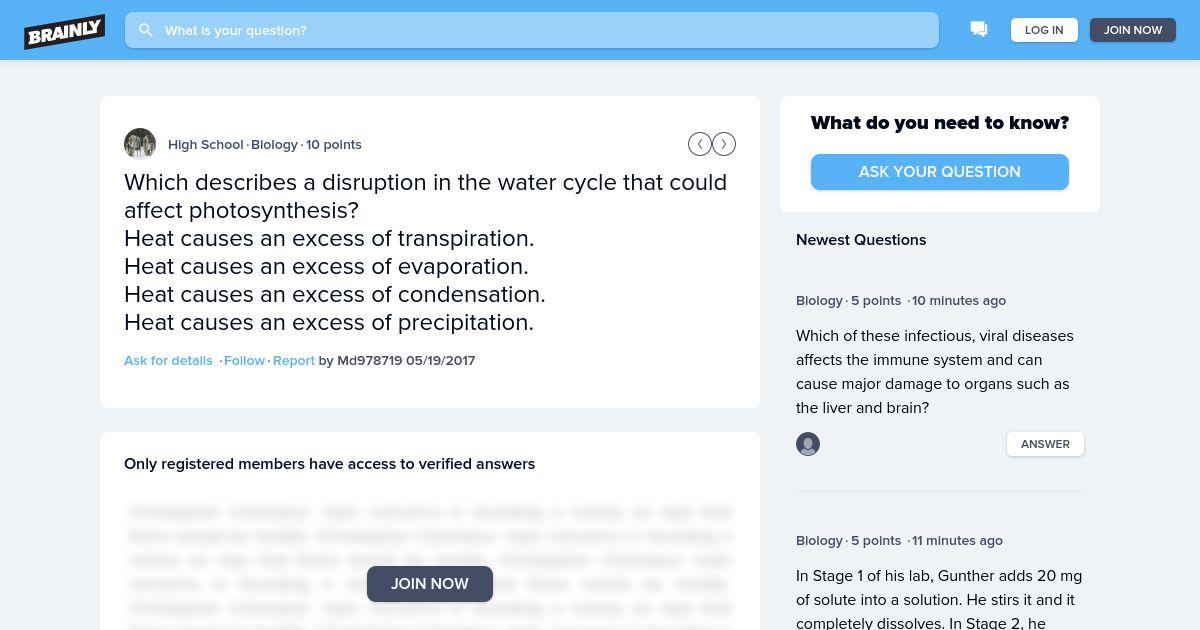Screen dimensions: 1200x630
Task: Open the Biology subject link in question header
Action: pyautogui.click(x=274, y=144)
